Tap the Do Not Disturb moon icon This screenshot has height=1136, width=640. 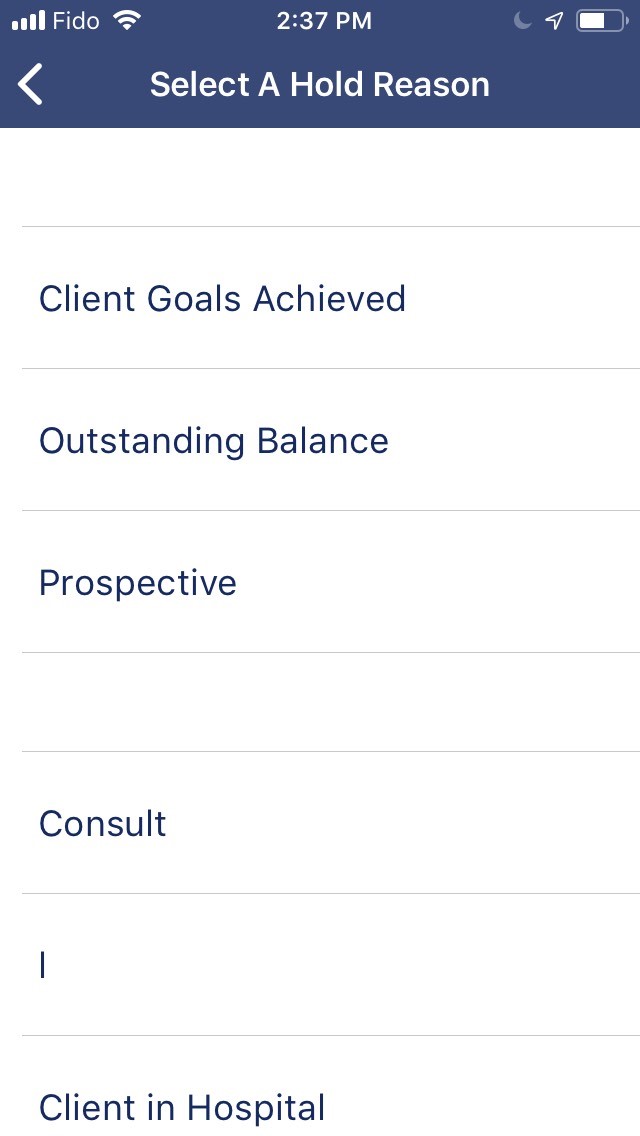(522, 21)
